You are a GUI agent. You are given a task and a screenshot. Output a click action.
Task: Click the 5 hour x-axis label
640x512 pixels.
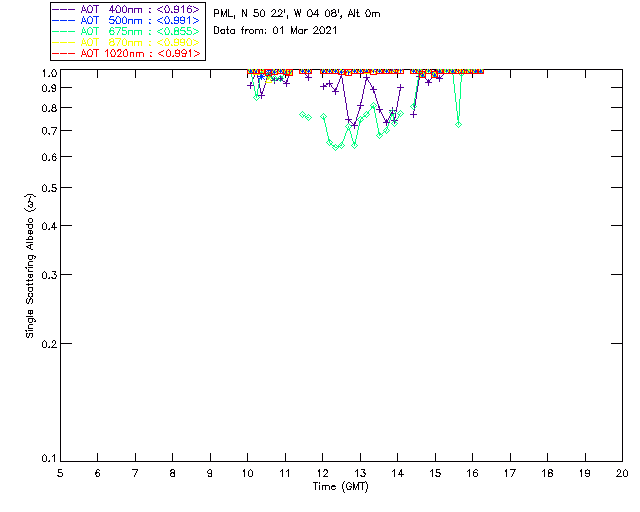(60, 473)
